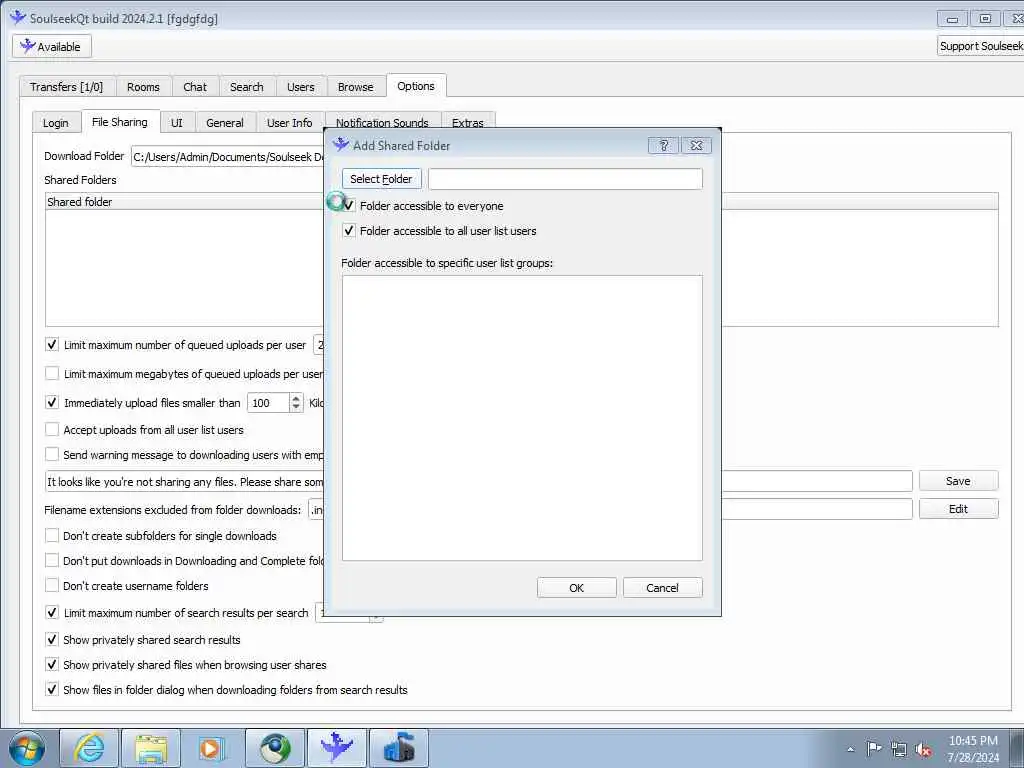The height and width of the screenshot is (768, 1024).
Task: Open Action Center flag tray icon
Action: [874, 748]
